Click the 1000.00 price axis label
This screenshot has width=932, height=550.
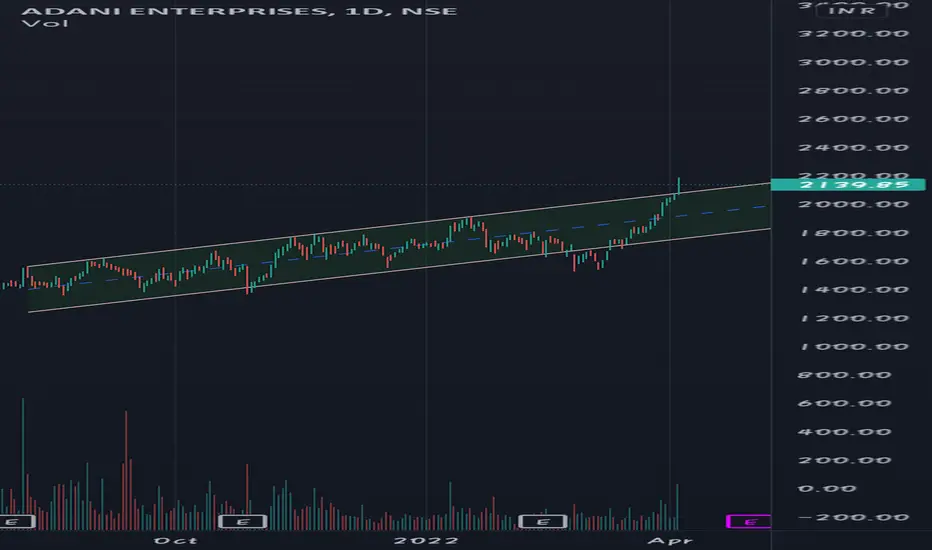pyautogui.click(x=853, y=347)
